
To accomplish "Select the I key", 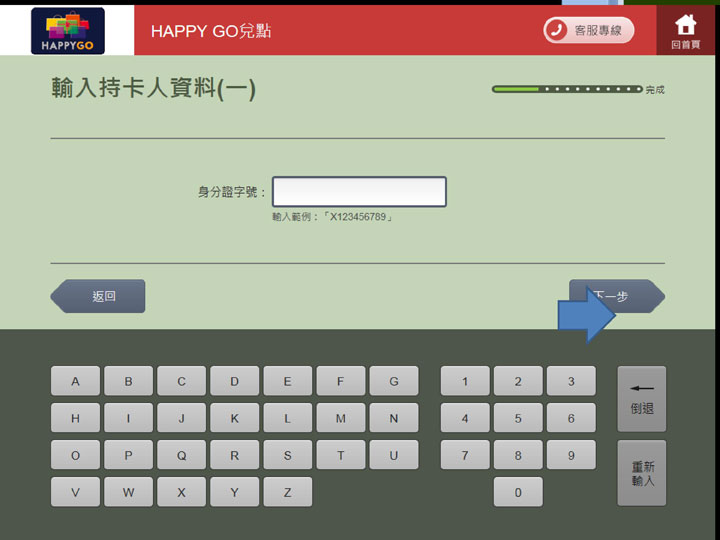I will point(129,418).
